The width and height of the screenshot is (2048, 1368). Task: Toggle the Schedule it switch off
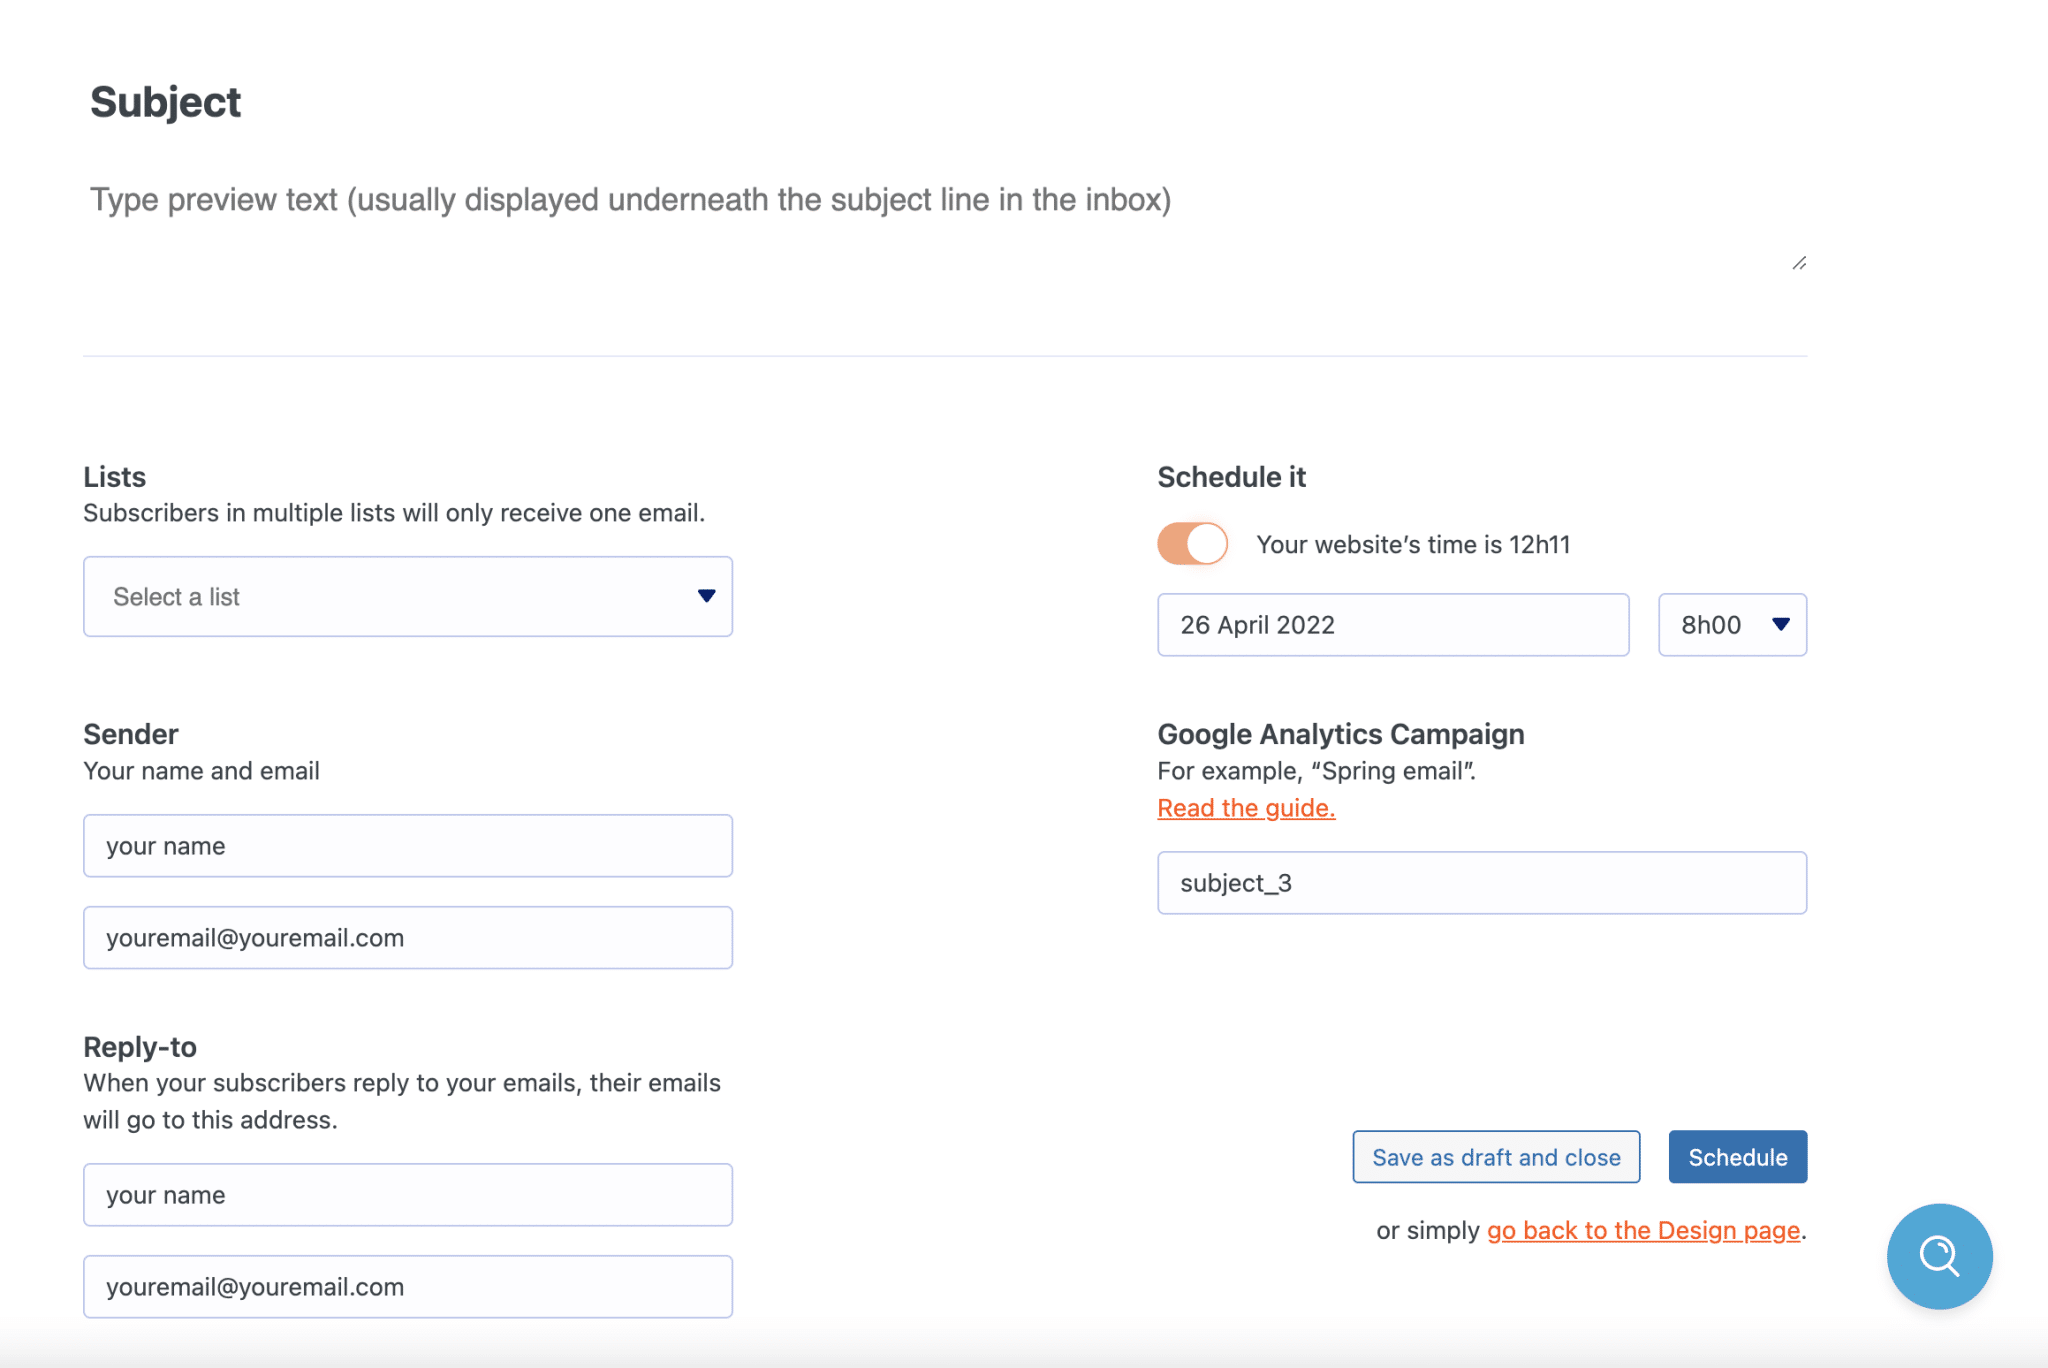click(x=1192, y=544)
